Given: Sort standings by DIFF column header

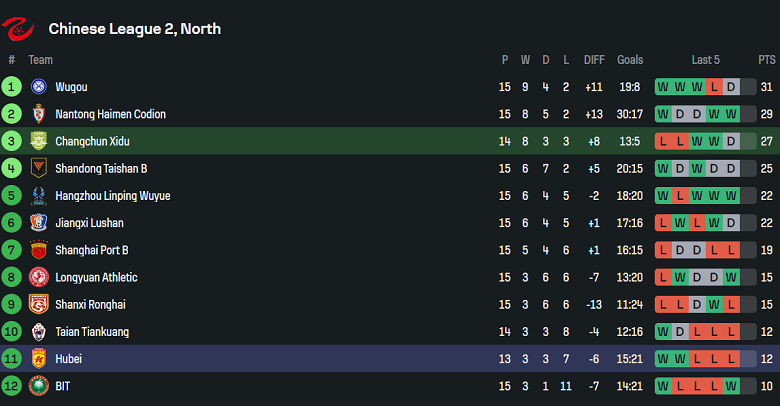Looking at the screenshot, I should 594,60.
